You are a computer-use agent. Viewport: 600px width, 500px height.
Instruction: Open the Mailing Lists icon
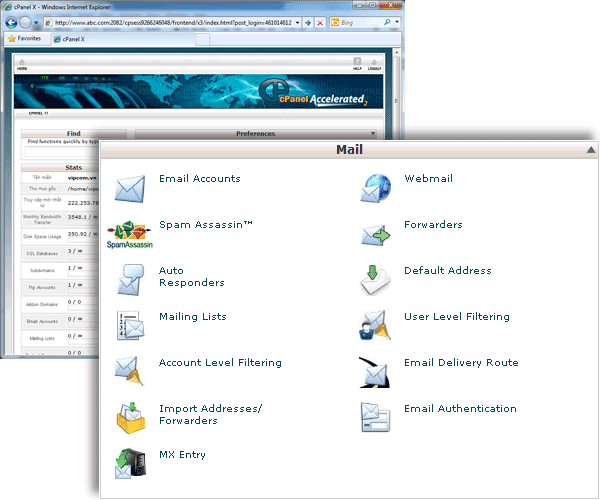[130, 326]
